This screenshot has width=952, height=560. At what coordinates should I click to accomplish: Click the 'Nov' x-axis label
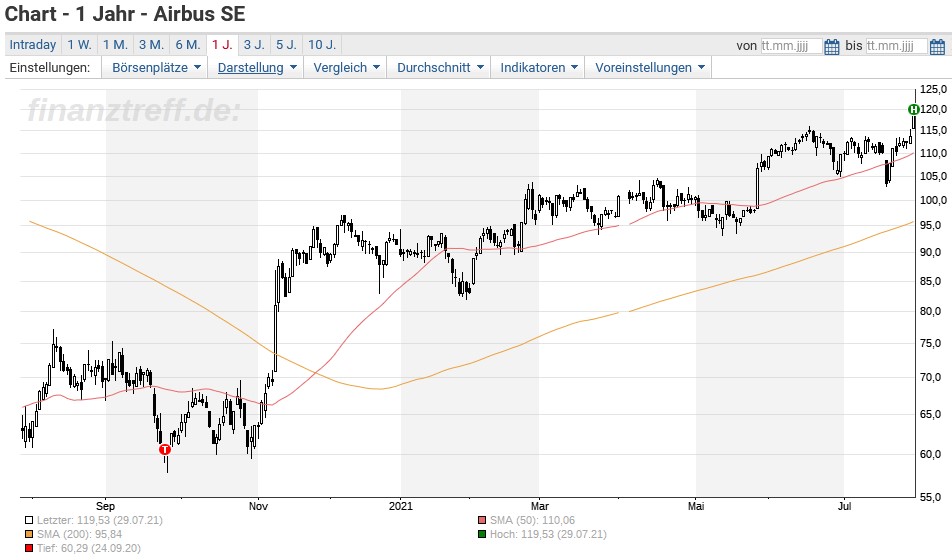point(258,506)
